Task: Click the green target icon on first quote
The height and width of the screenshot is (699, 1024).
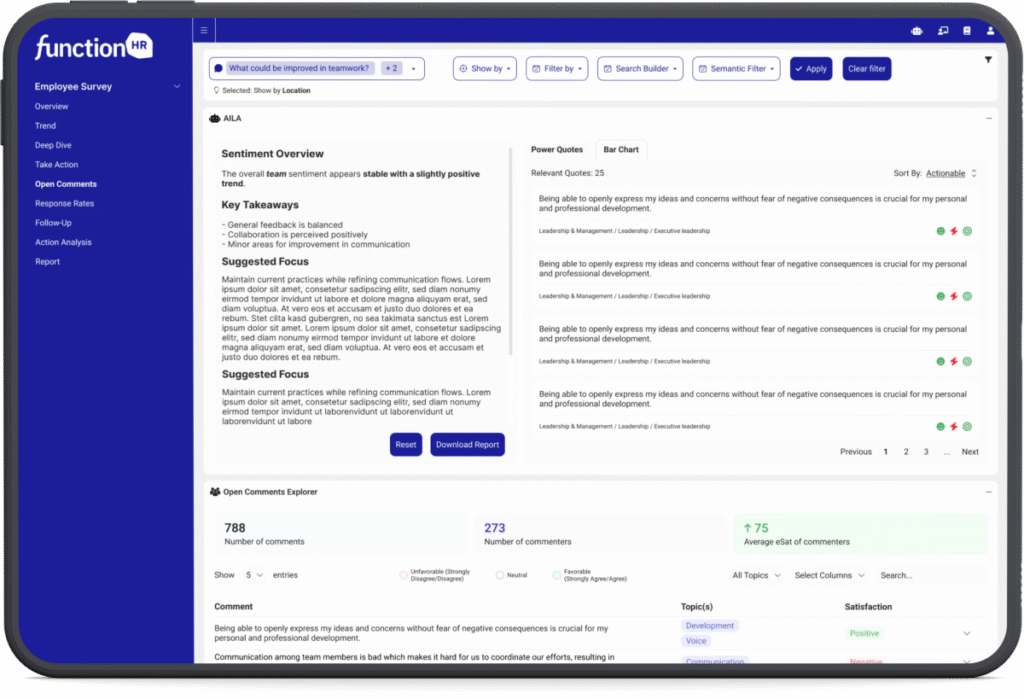Action: [x=967, y=231]
